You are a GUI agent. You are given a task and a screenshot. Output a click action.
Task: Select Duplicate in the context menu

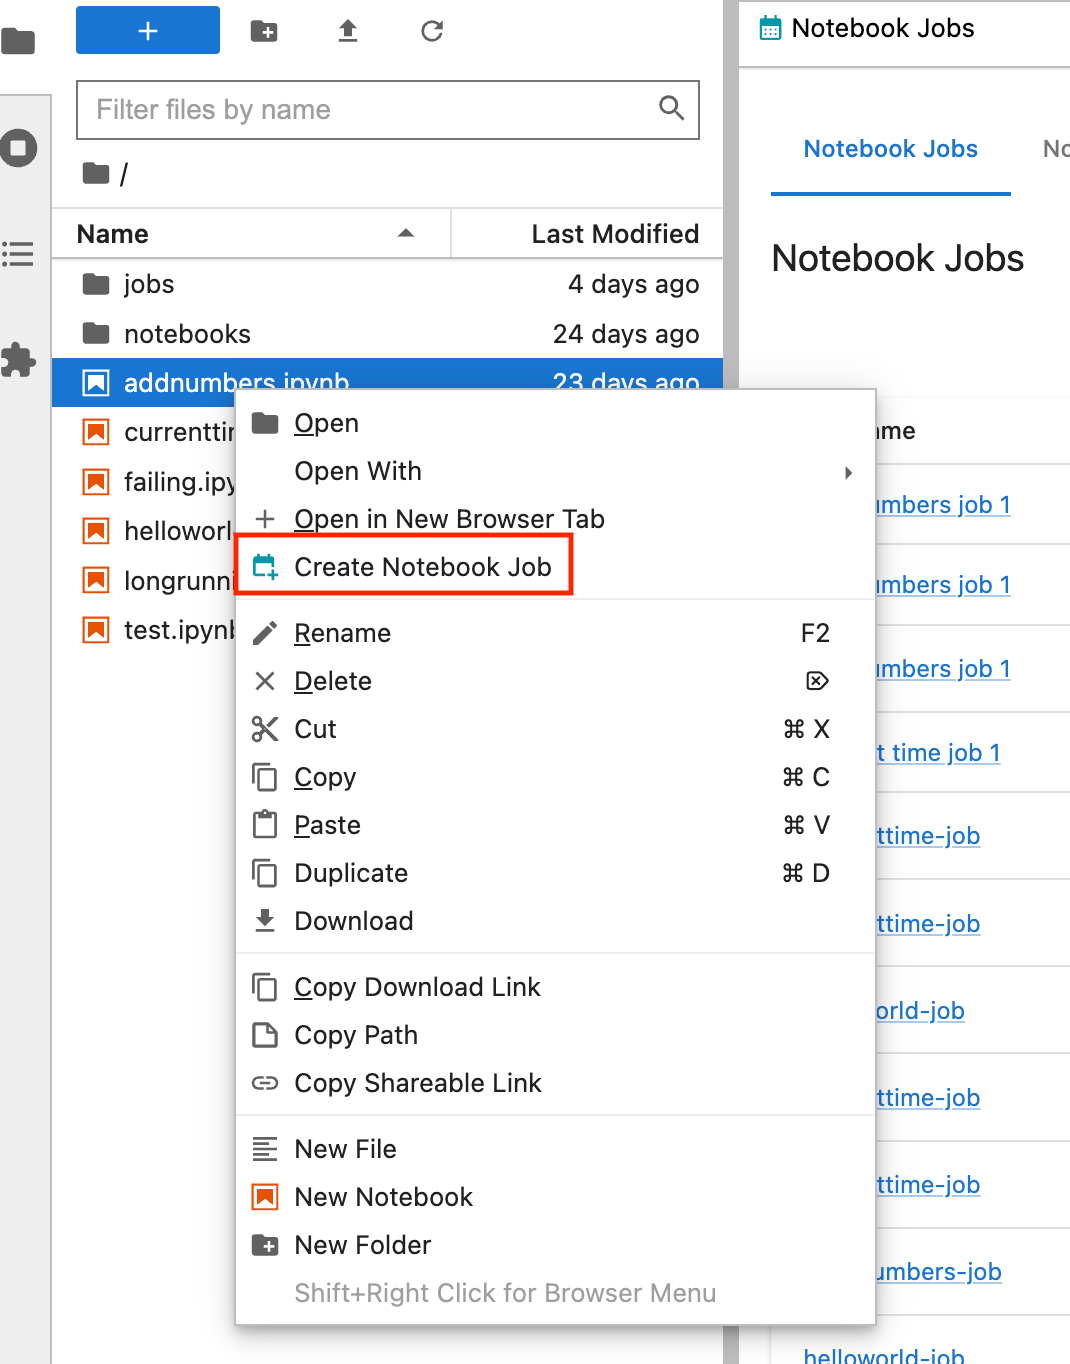click(x=350, y=872)
